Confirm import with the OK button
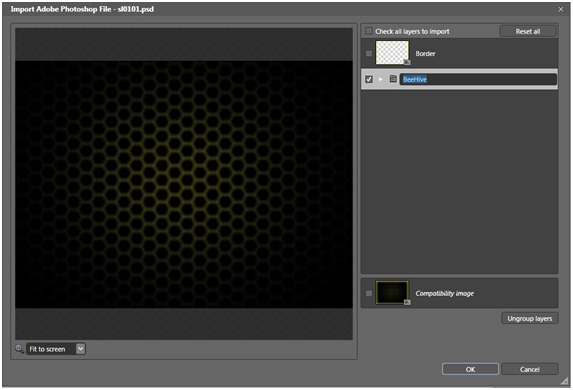 [x=470, y=369]
